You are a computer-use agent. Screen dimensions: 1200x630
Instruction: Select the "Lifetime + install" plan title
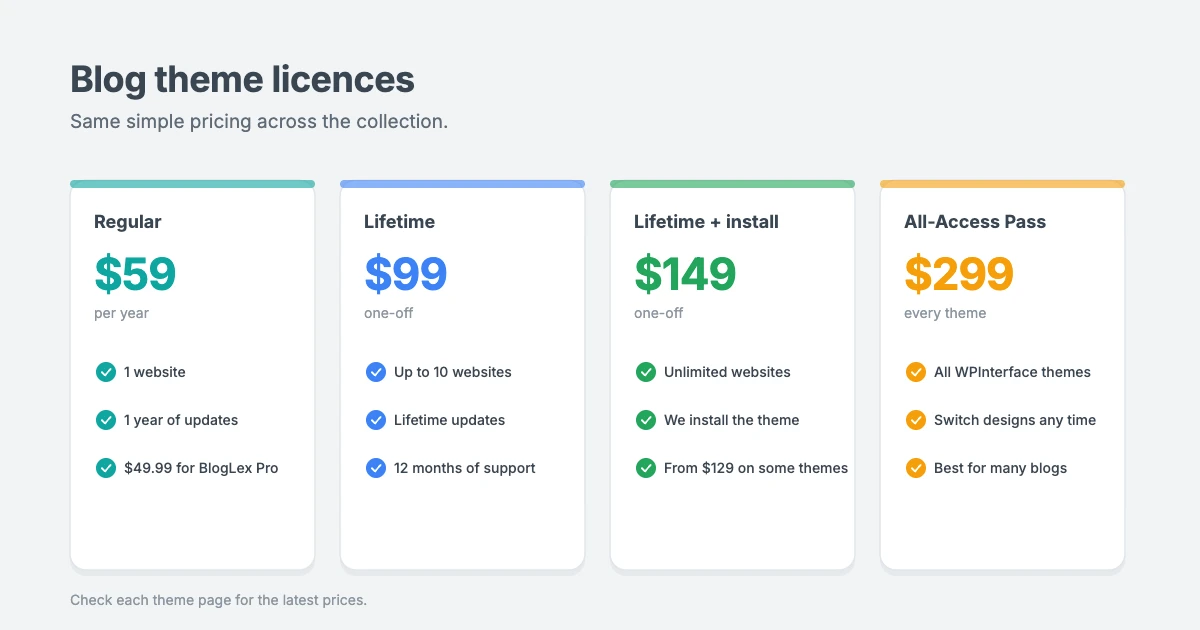pos(706,222)
